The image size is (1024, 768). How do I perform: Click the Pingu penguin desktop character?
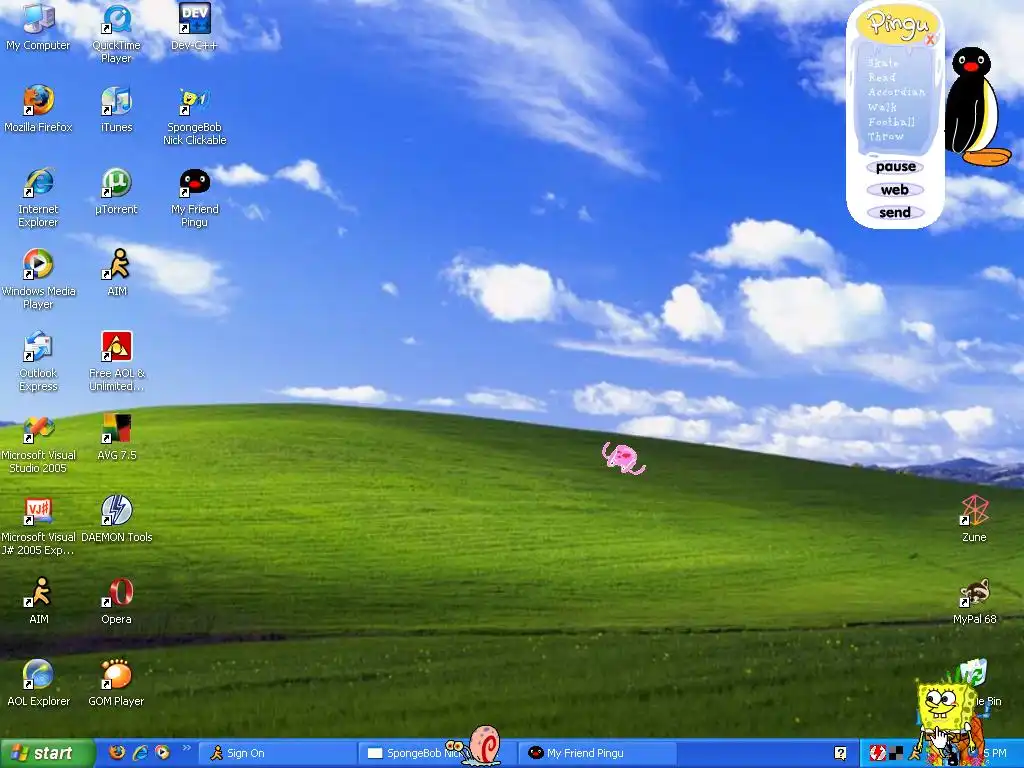tap(974, 107)
